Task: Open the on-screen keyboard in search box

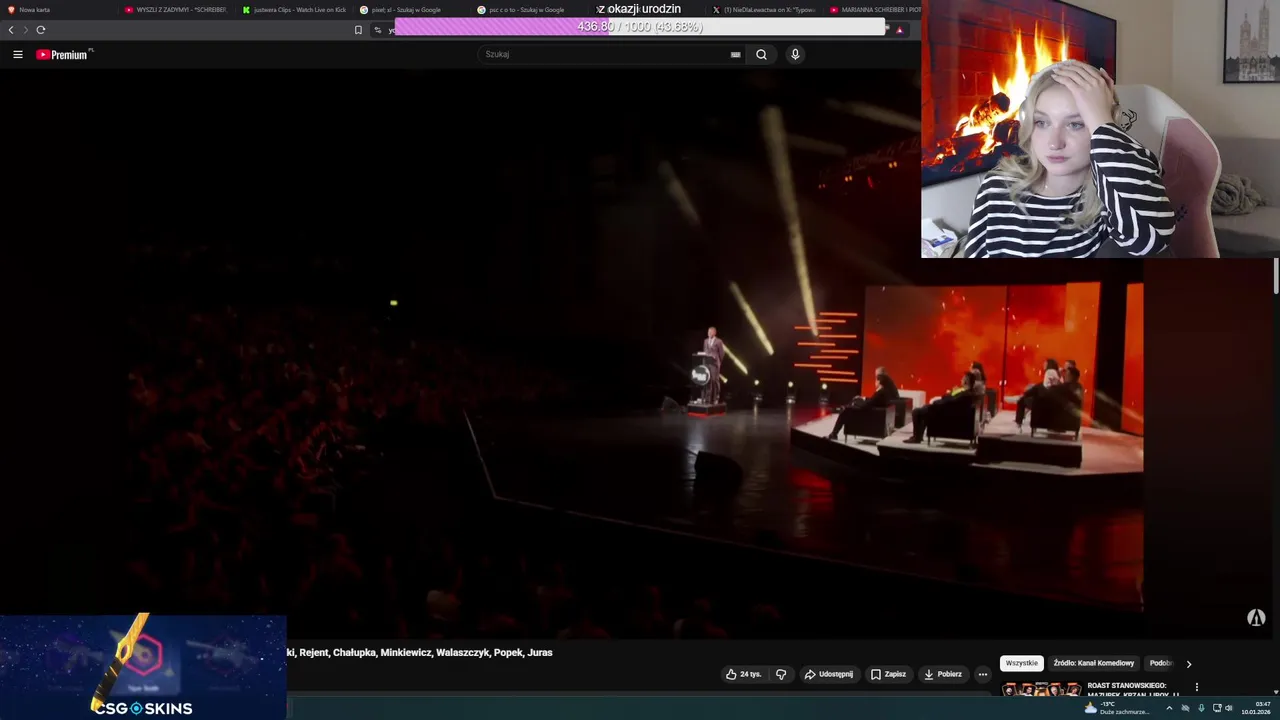Action: pyautogui.click(x=735, y=54)
